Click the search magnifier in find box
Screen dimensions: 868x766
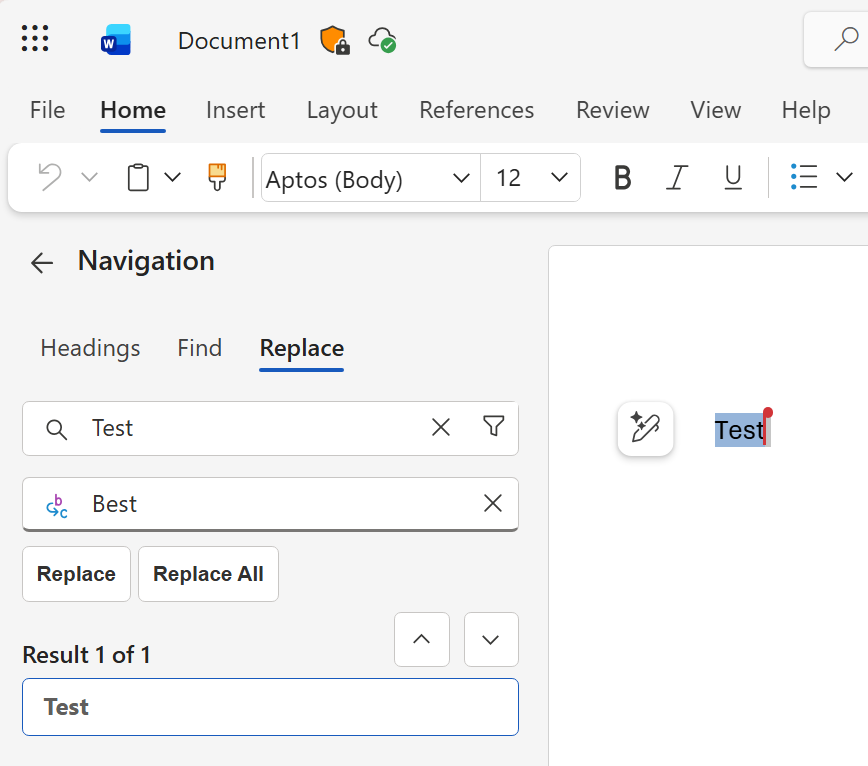point(56,429)
